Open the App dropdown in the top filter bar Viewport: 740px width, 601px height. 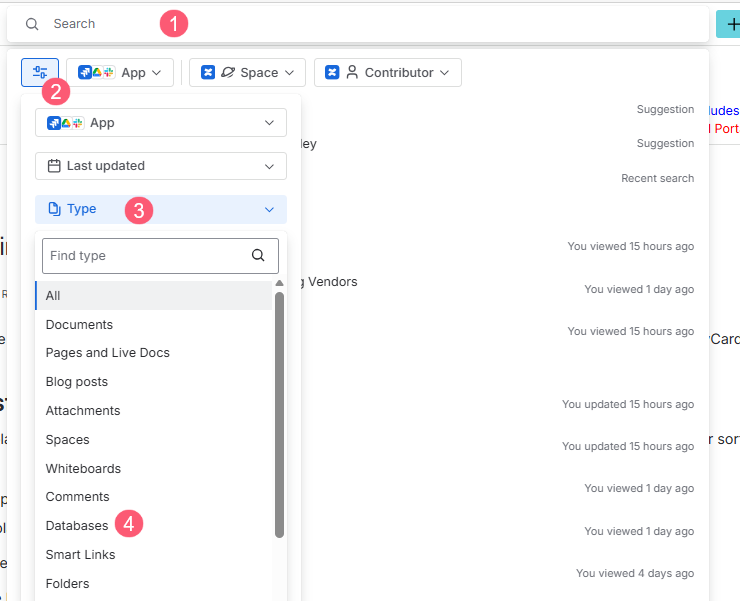pos(120,72)
